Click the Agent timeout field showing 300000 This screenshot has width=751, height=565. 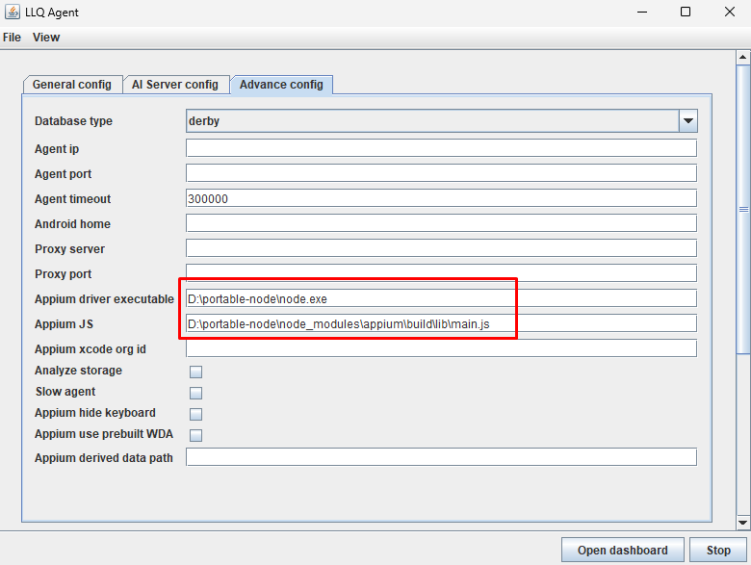(440, 198)
